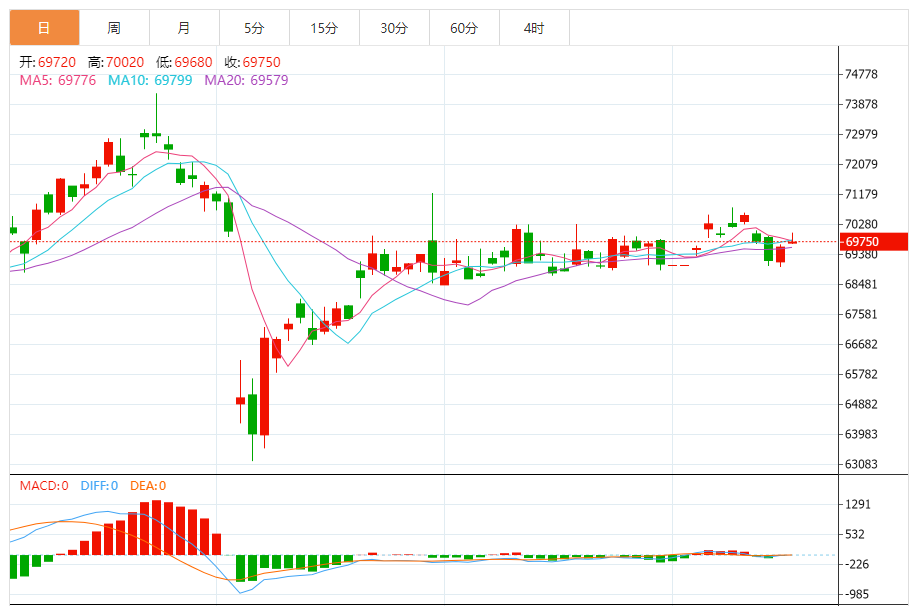The width and height of the screenshot is (915, 606).
Task: Open the 5分 interval tab
Action: tap(254, 27)
